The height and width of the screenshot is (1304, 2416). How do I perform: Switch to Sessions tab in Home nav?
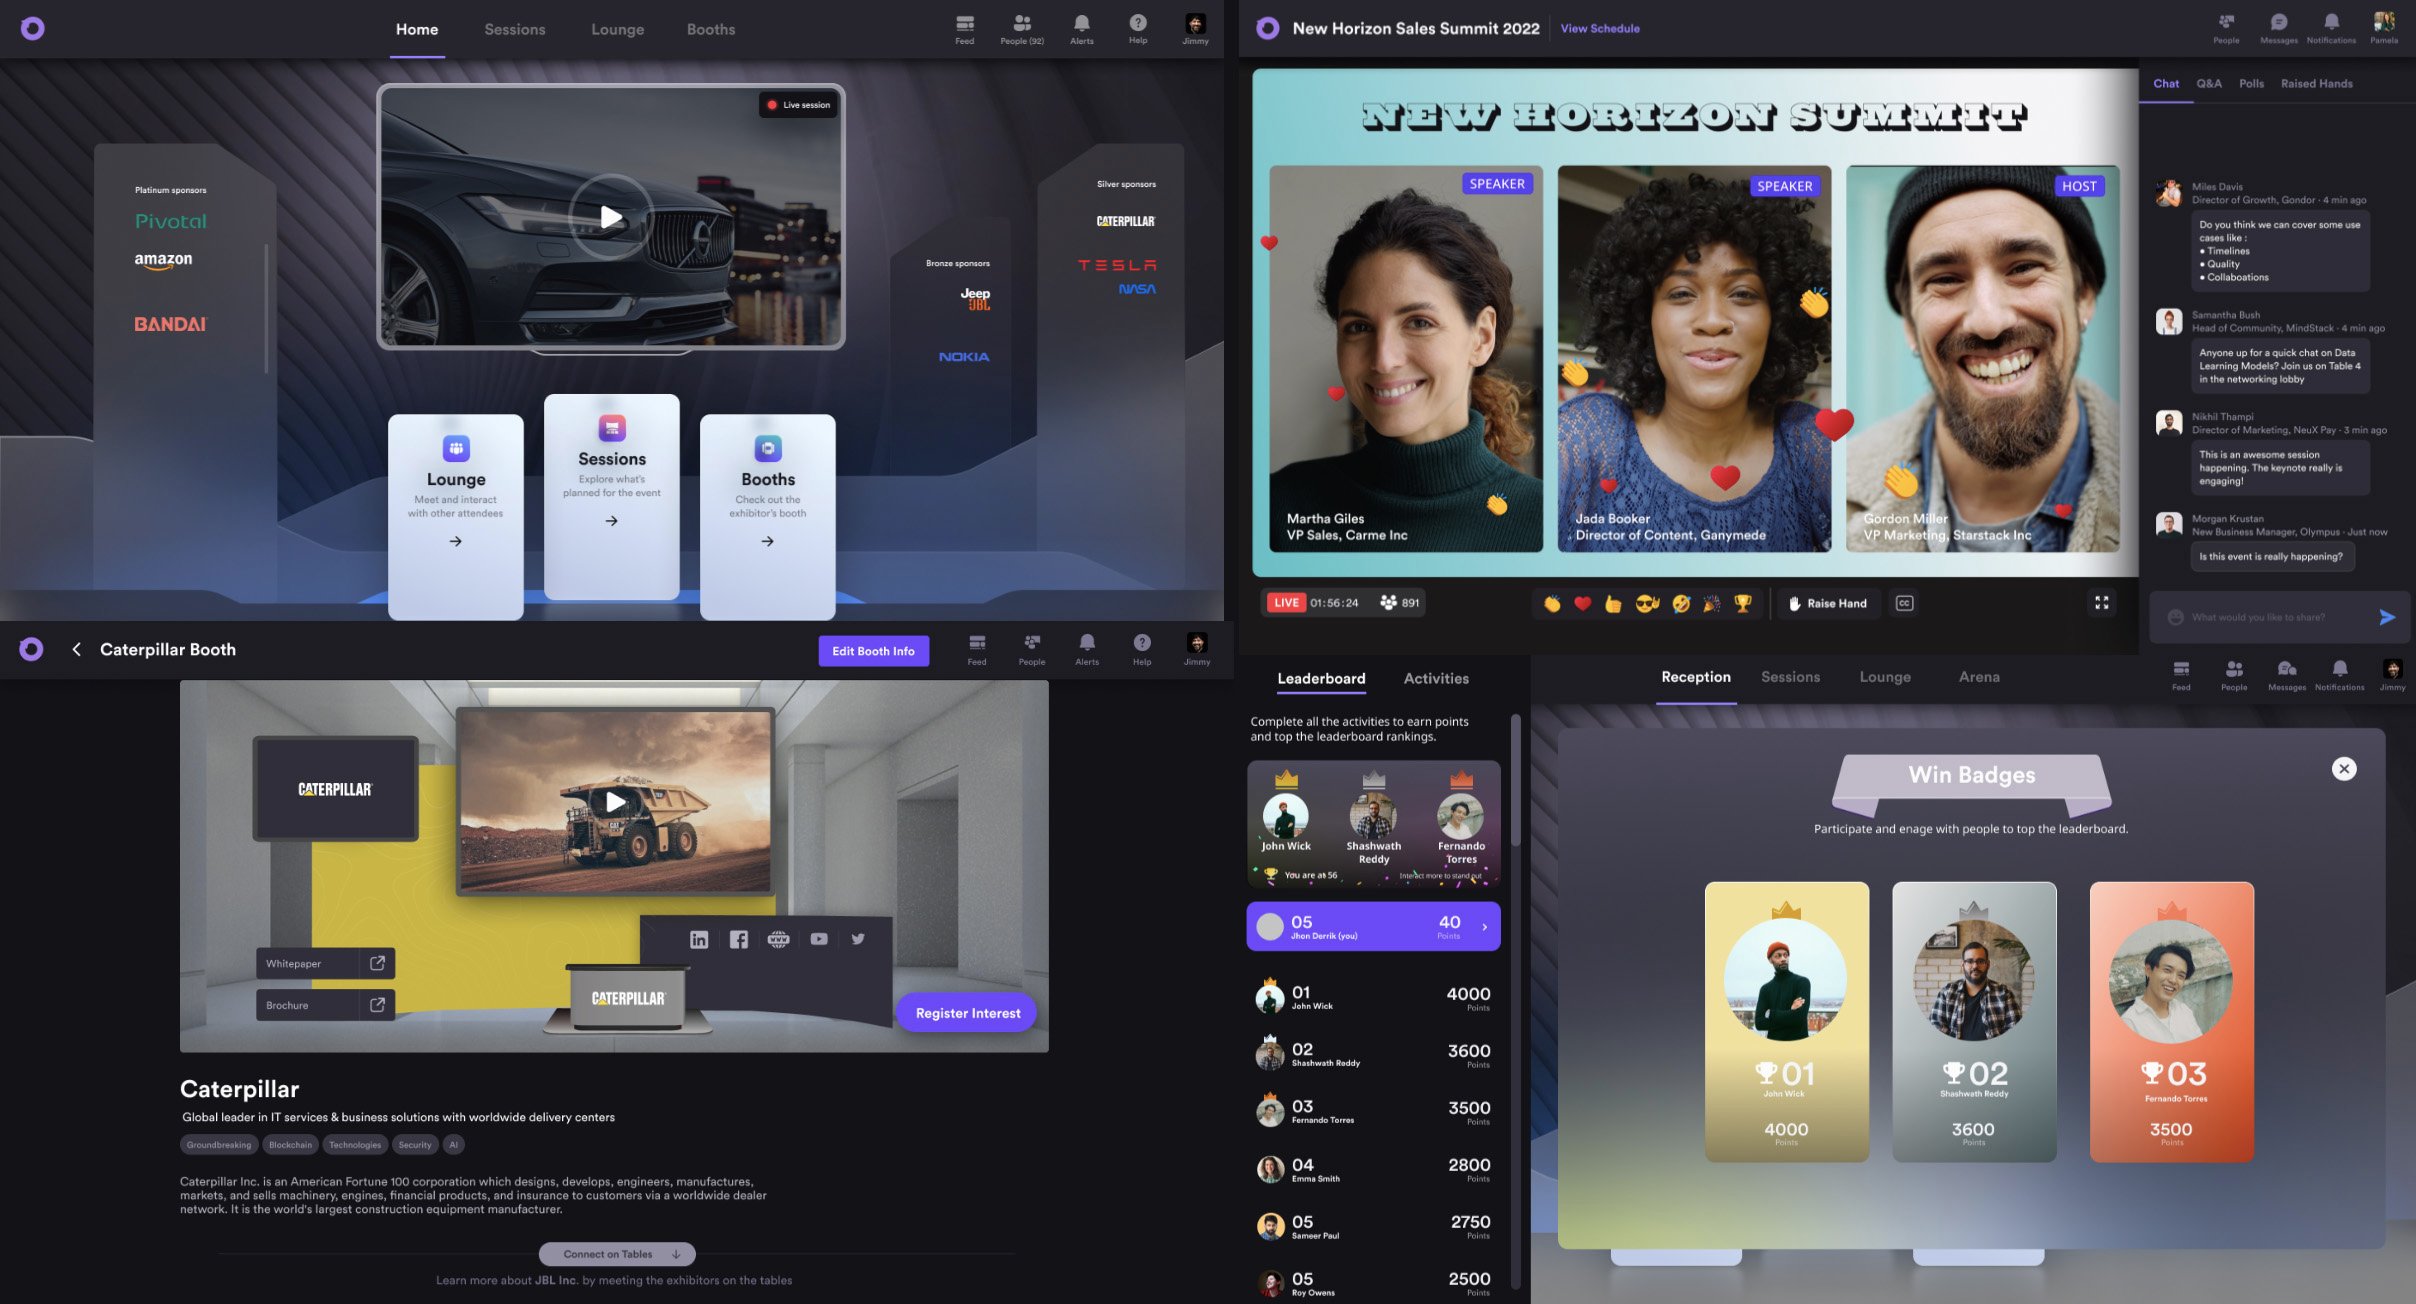pos(515,29)
